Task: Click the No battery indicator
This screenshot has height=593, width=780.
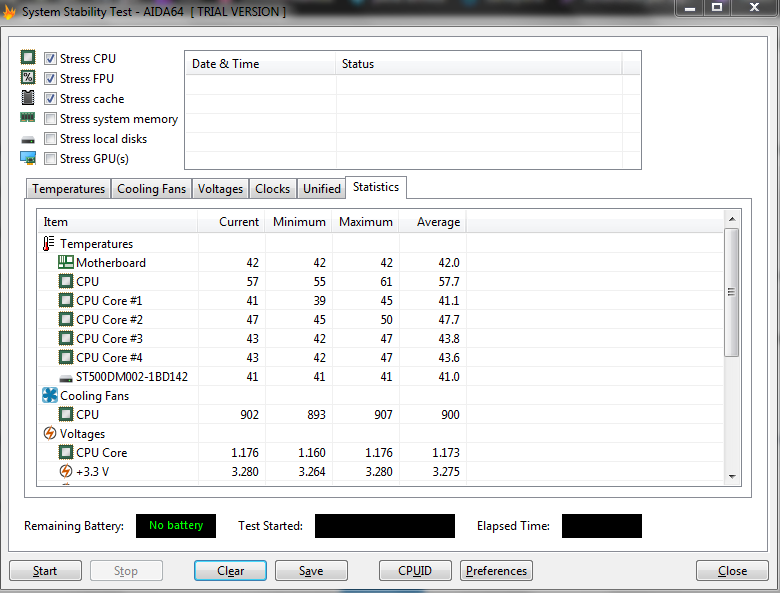Action: [x=176, y=526]
